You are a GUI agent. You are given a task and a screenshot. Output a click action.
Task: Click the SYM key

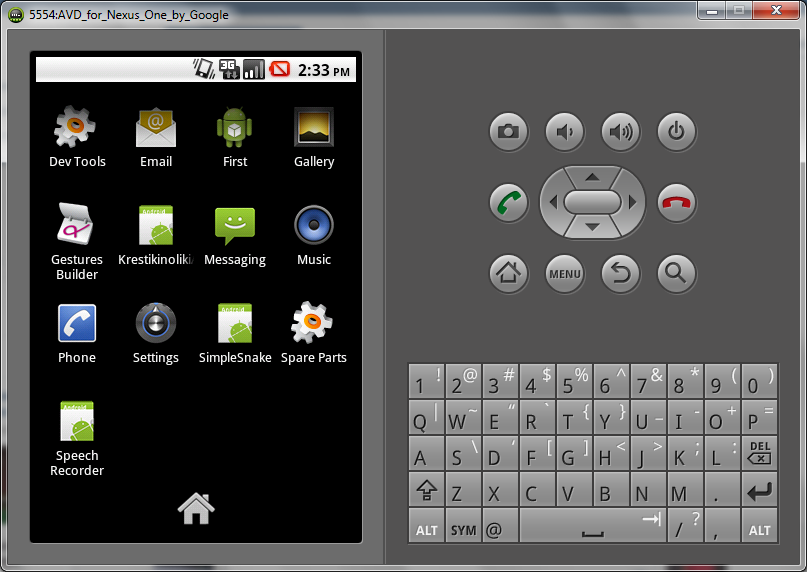(463, 526)
